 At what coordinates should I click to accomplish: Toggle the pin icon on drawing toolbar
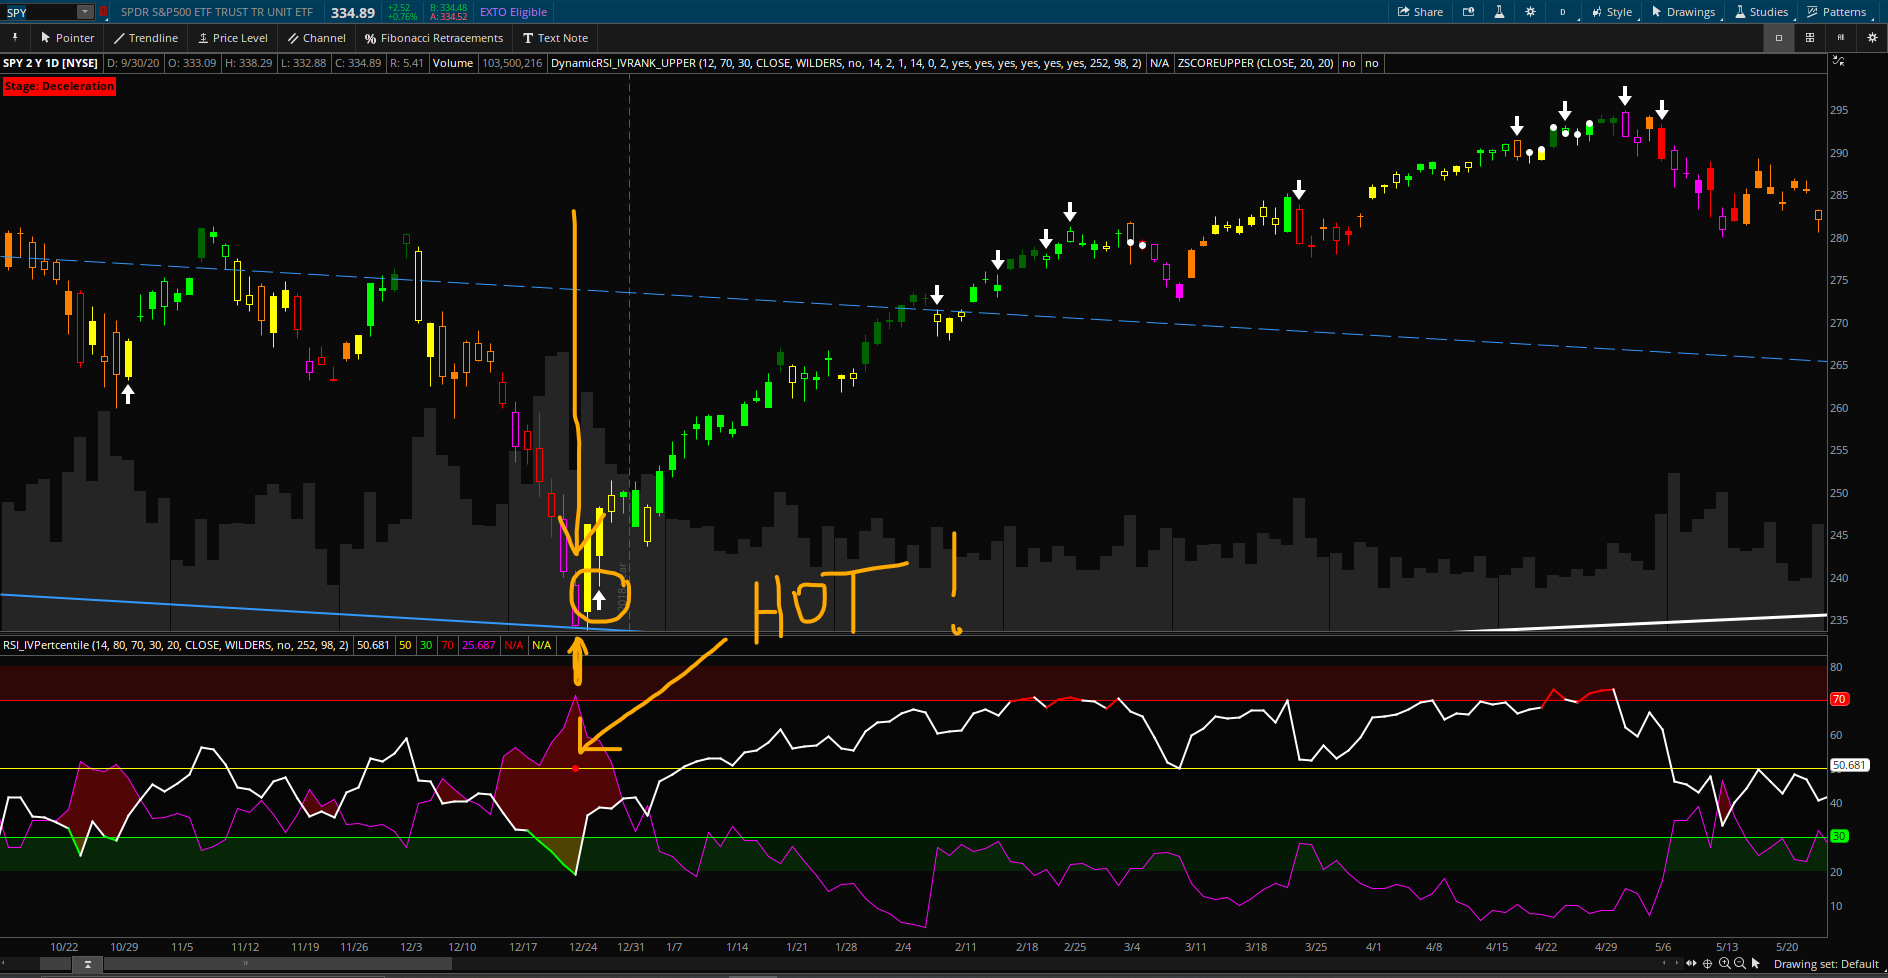click(15, 38)
